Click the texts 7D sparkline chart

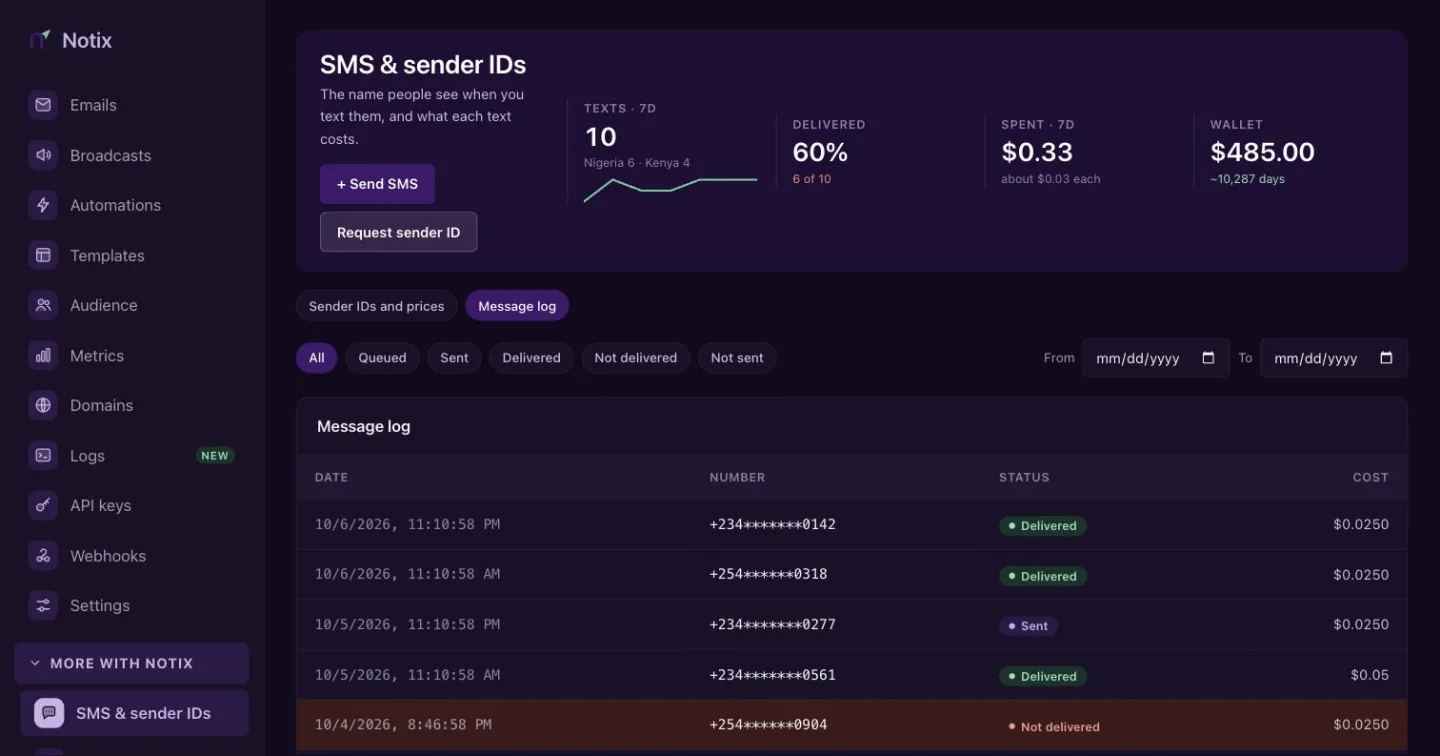pos(670,190)
